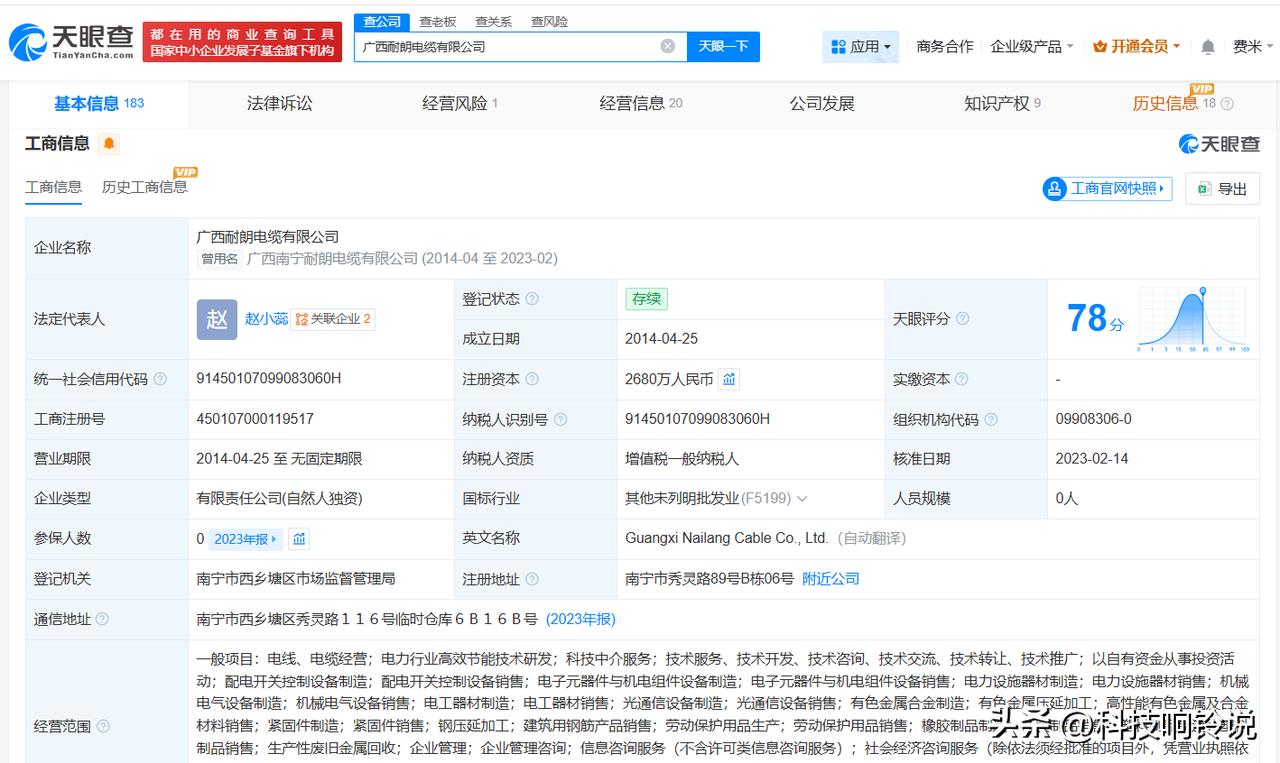Viewport: 1280px width, 763px height.
Task: Click the 附近公司 nearby companies link
Action: coord(831,579)
